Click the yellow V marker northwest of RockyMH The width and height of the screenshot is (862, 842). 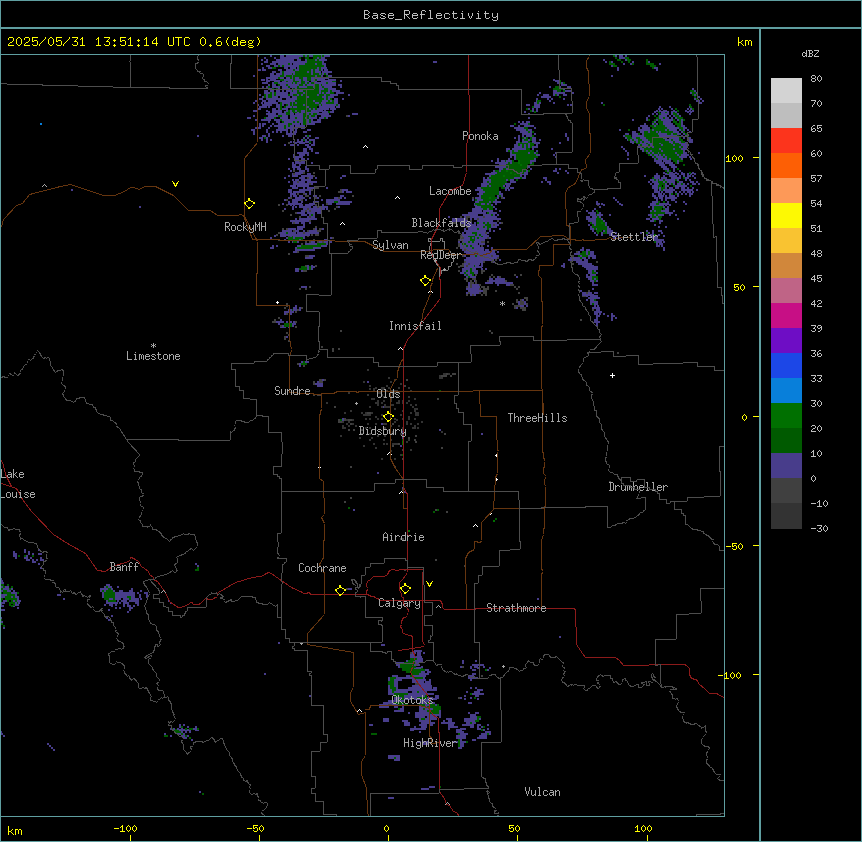click(x=175, y=184)
